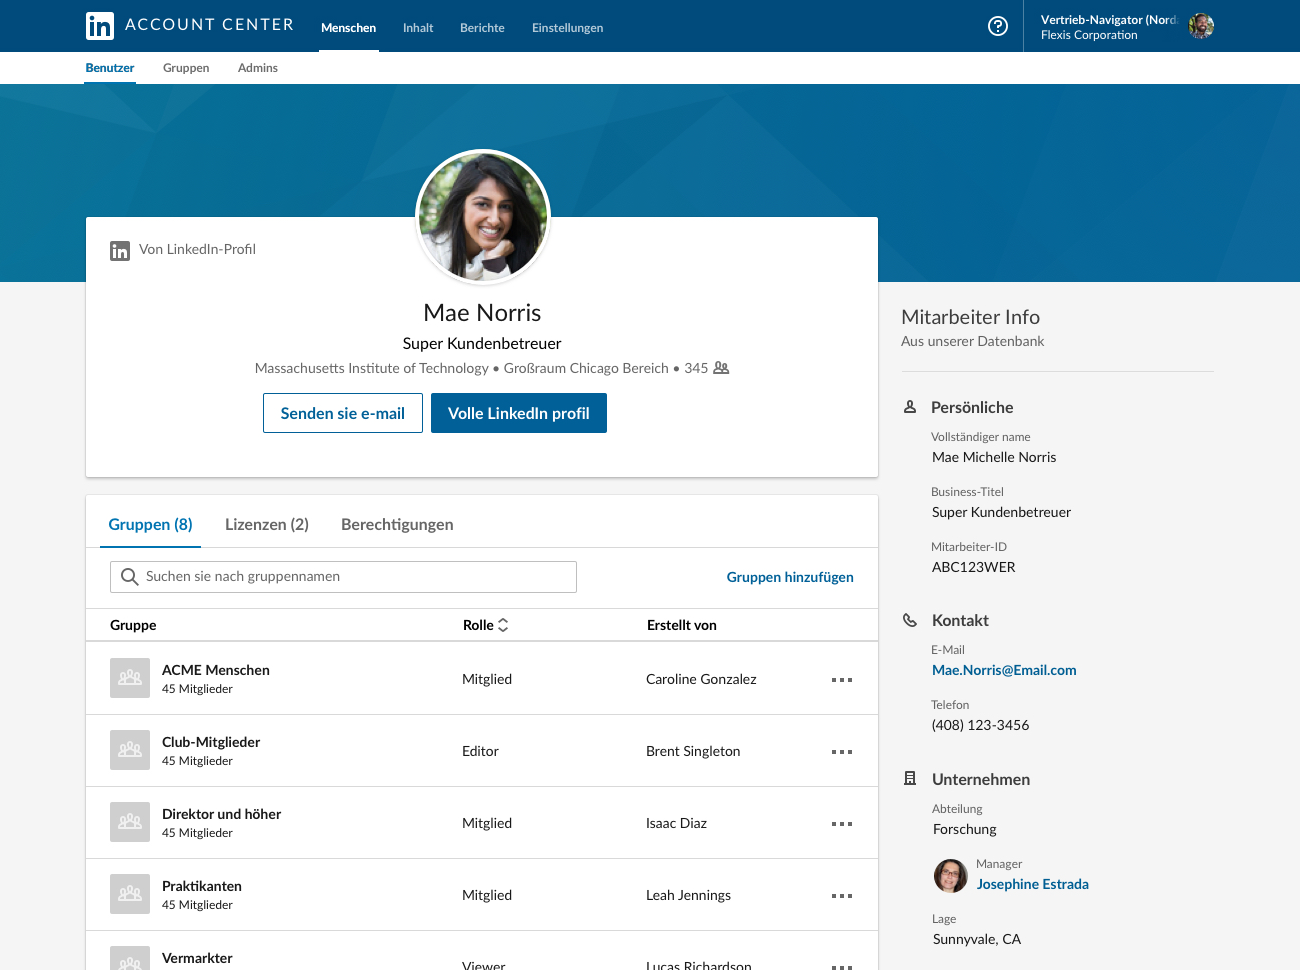Click the Gruppen hinzufügen link
The image size is (1300, 970).
click(790, 577)
